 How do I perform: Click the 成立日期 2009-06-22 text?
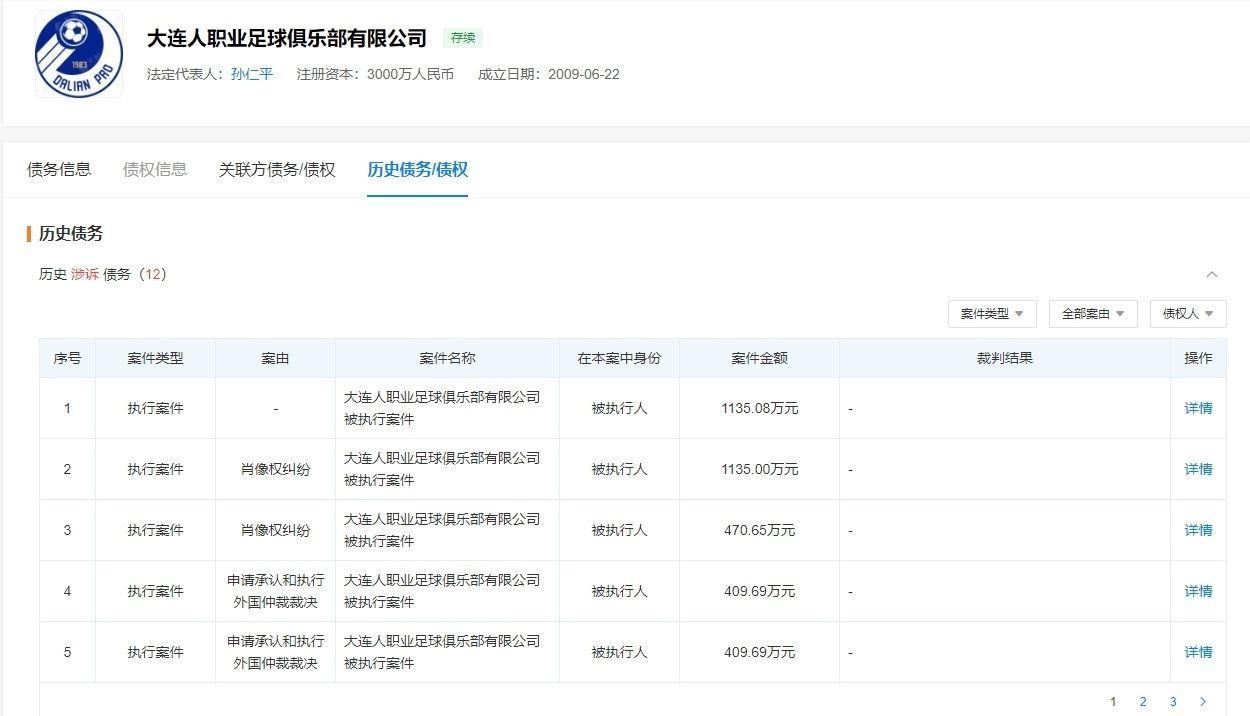pos(549,74)
